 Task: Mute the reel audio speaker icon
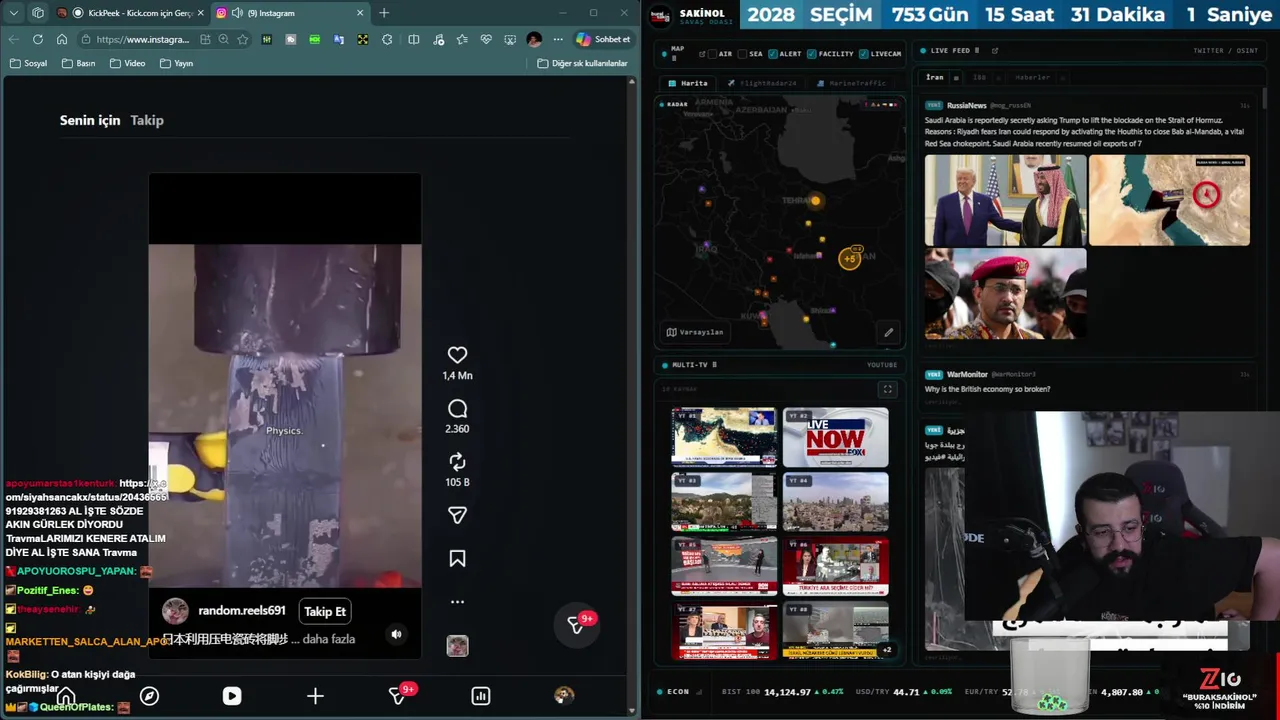tap(396, 634)
